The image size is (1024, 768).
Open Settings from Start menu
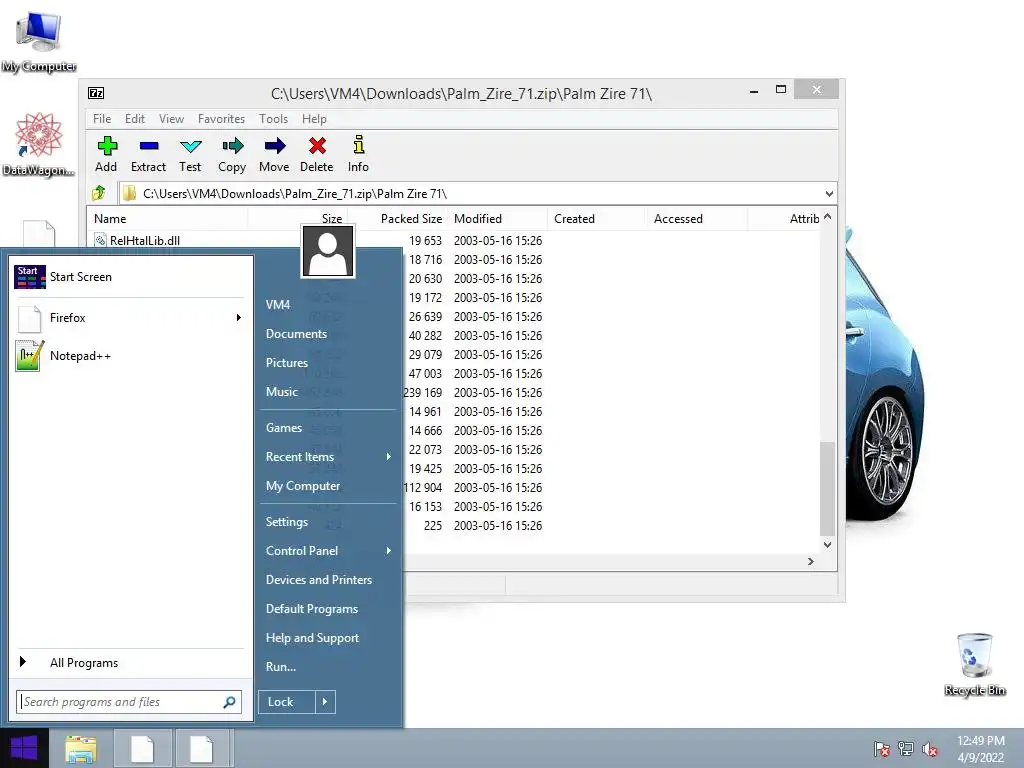click(x=286, y=522)
